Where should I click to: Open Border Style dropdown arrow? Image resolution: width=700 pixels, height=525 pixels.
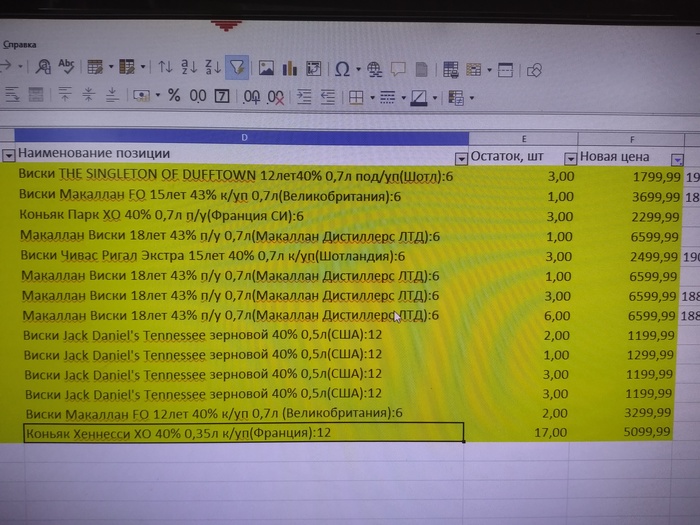[x=404, y=98]
